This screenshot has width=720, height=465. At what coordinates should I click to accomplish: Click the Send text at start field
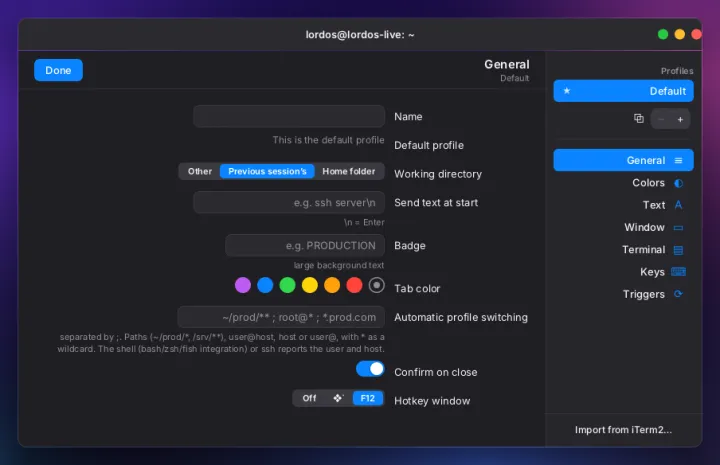289,202
